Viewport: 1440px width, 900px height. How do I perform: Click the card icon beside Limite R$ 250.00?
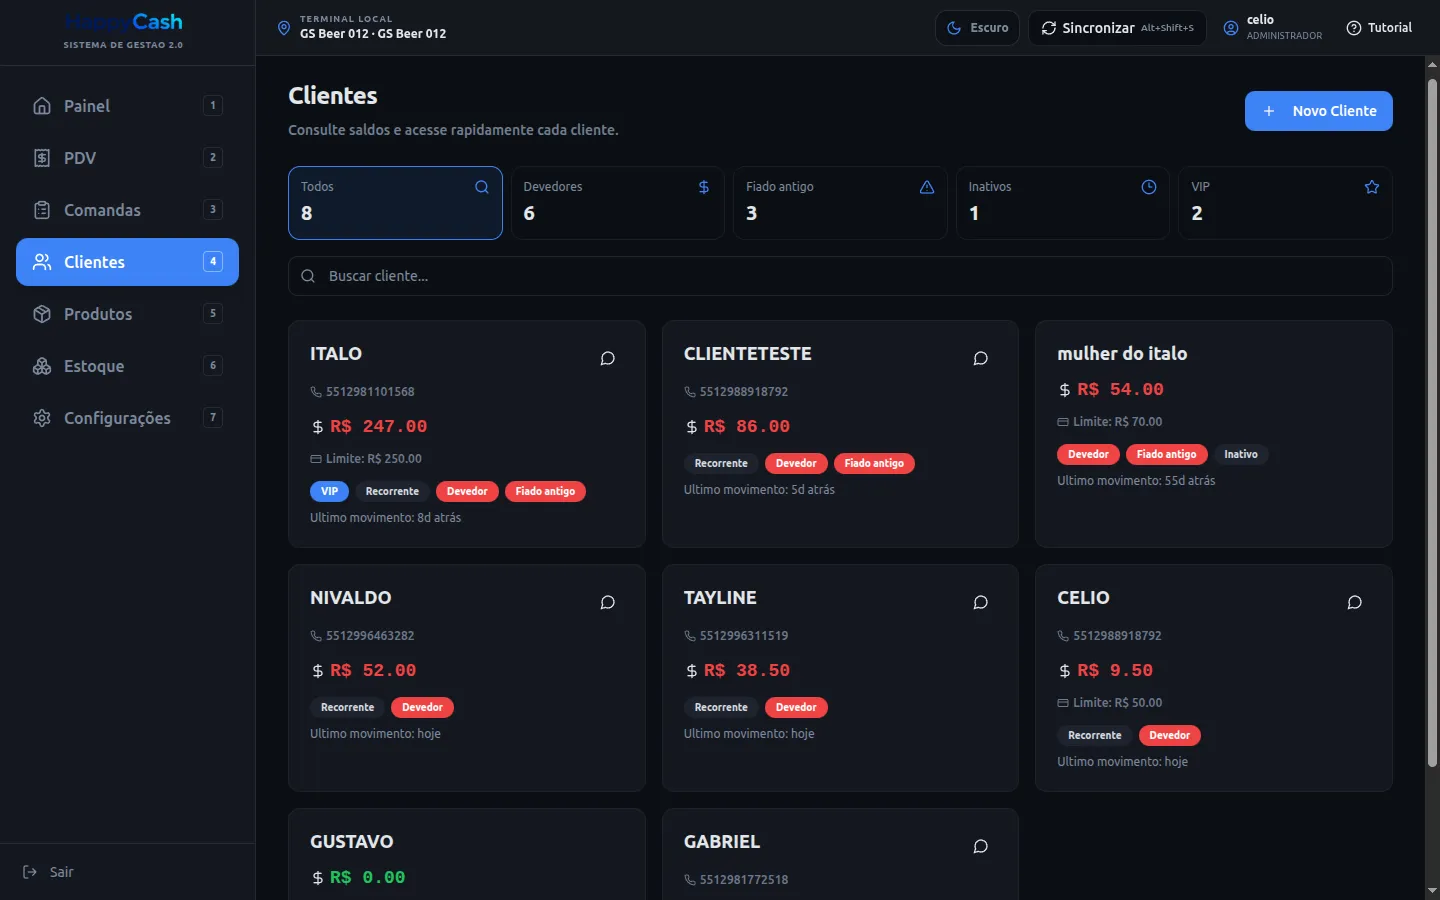tap(316, 459)
